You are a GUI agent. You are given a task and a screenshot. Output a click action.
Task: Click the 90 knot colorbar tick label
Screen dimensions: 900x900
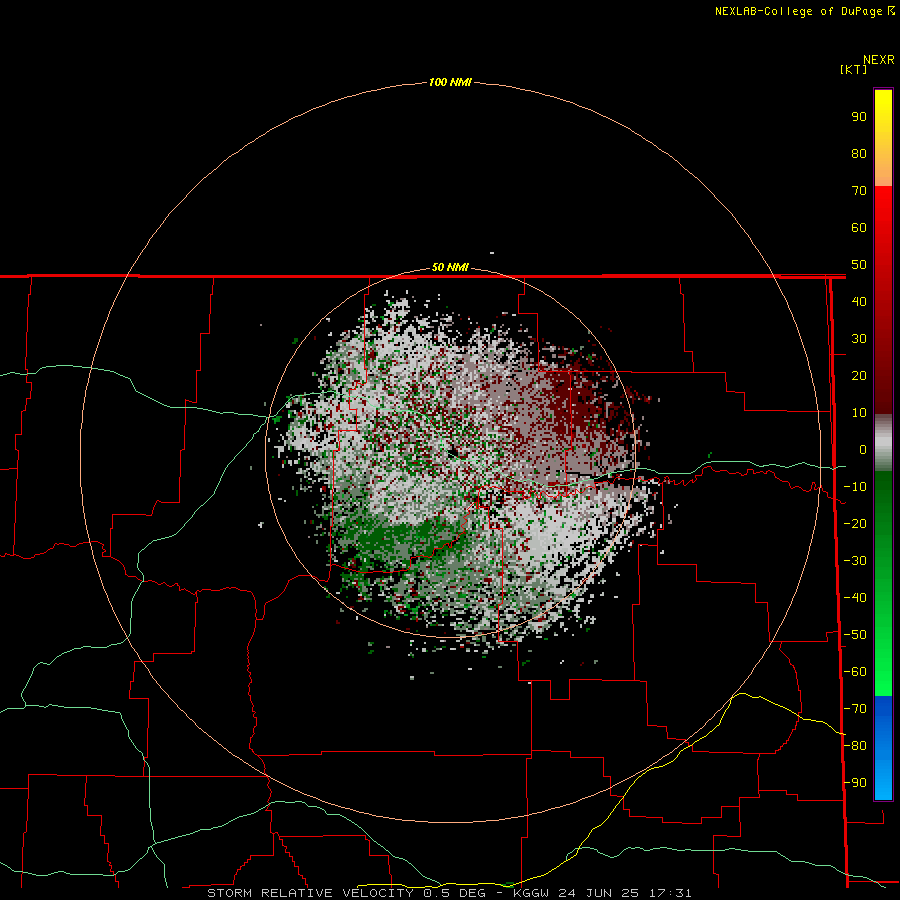tap(859, 117)
